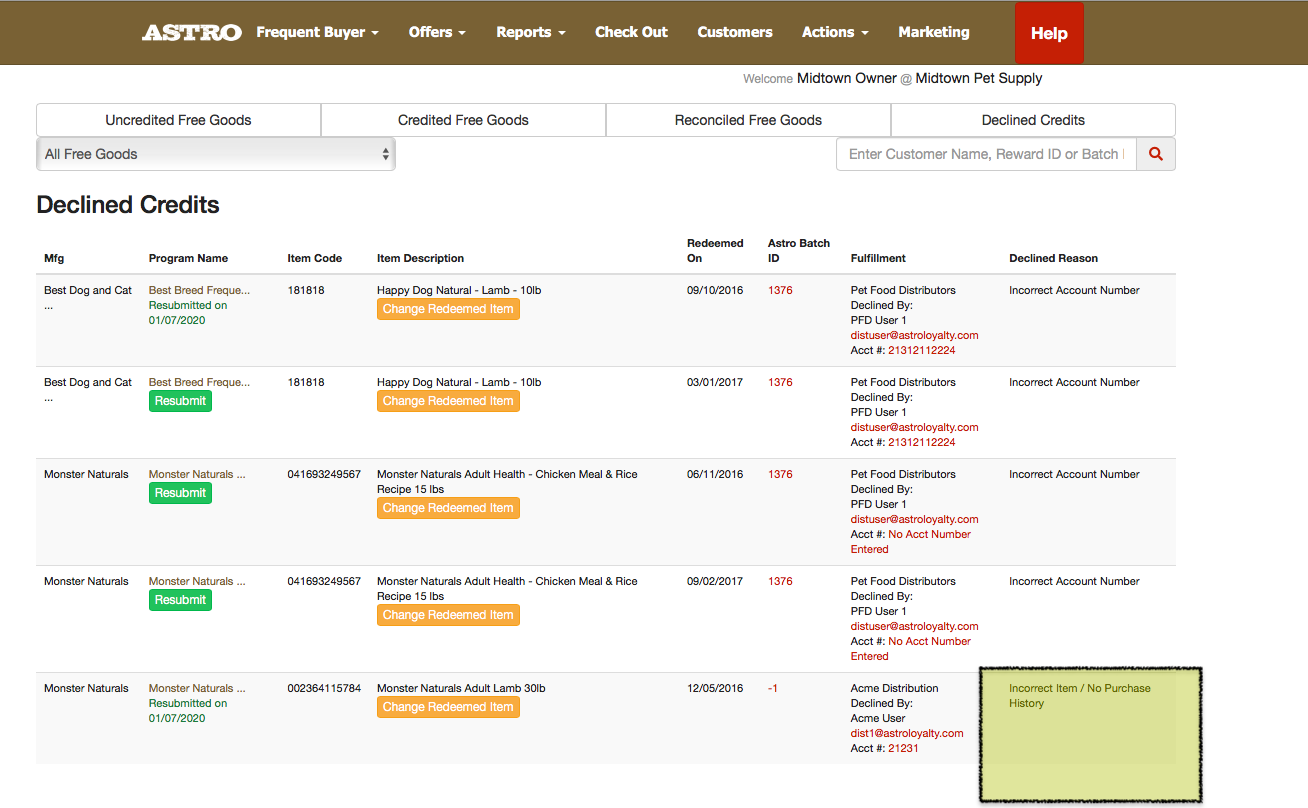Open batch ID 1376 in the 06/11/2016 row
The width and height of the screenshot is (1308, 808).
(x=780, y=474)
